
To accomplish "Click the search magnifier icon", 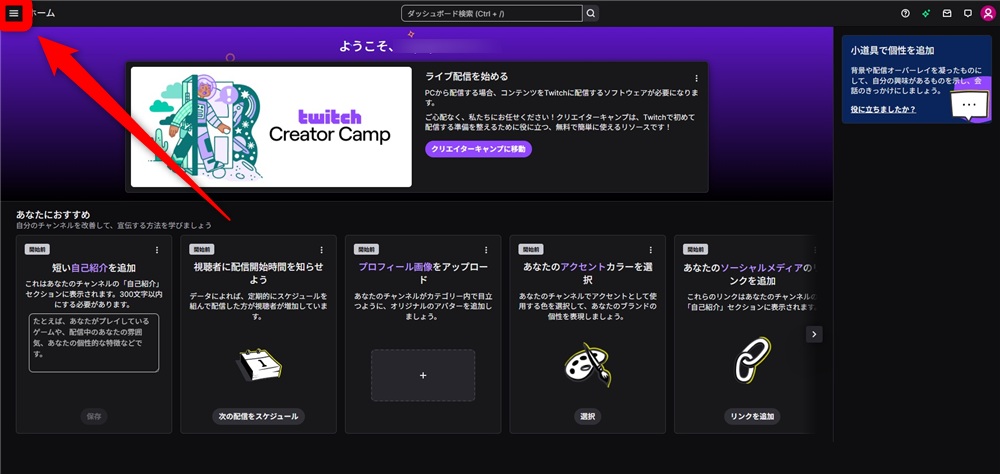I will coord(591,13).
